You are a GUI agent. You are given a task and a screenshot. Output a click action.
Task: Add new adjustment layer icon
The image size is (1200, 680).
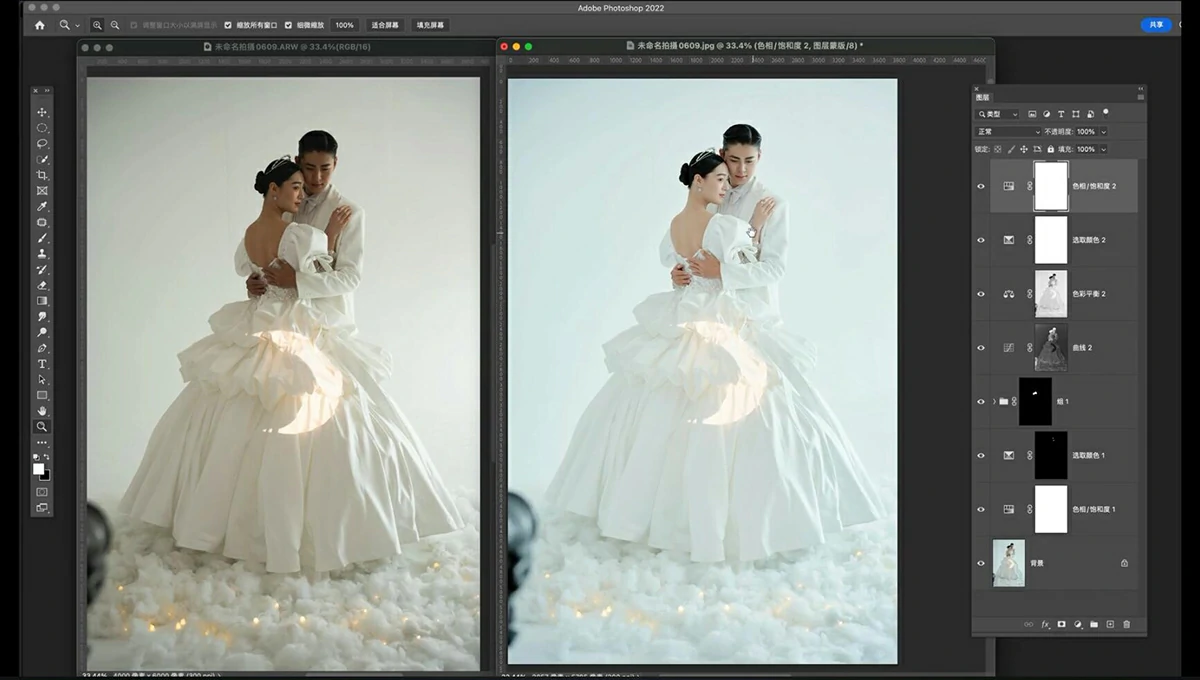[1078, 624]
